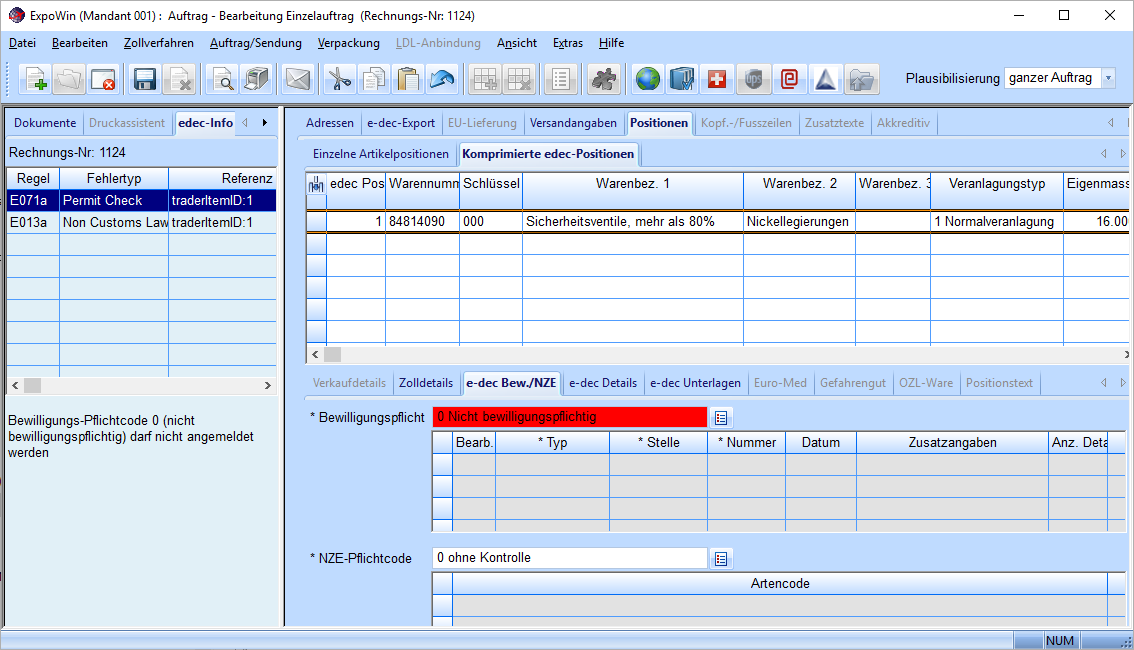Open the Bearbeiten menu
The image size is (1134, 650).
pyautogui.click(x=80, y=43)
